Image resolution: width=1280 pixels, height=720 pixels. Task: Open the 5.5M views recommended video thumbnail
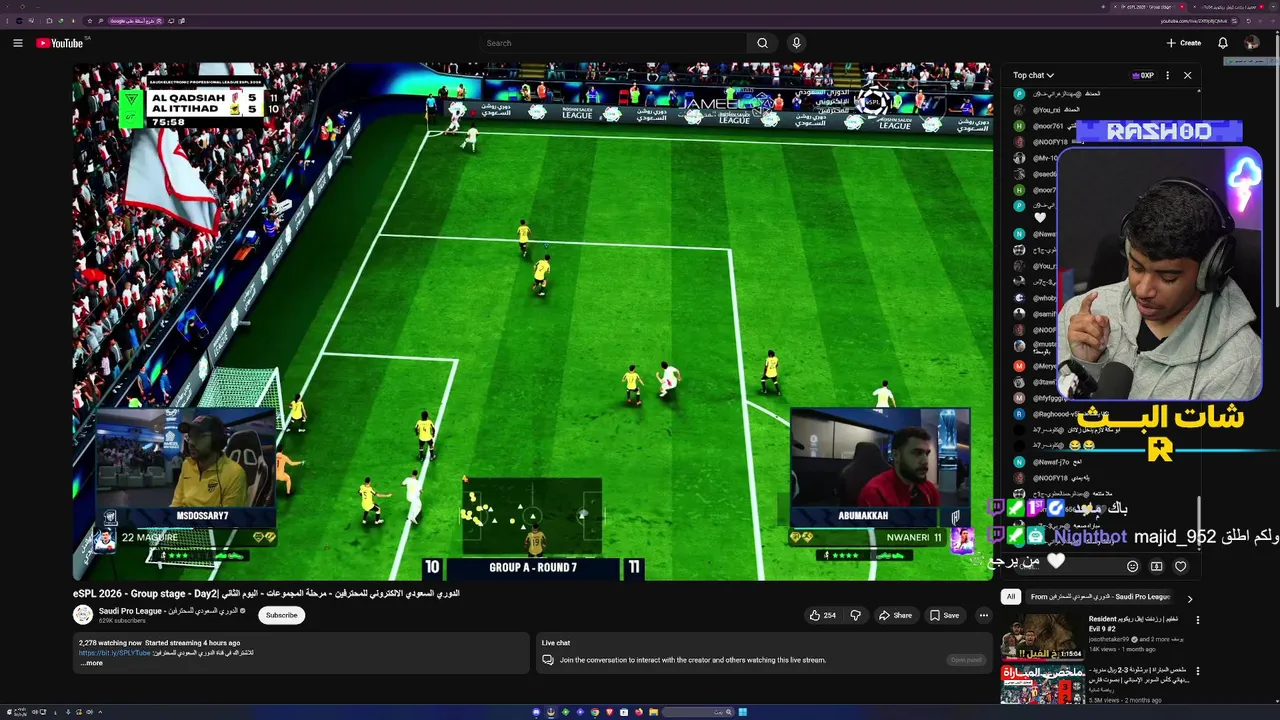[1042, 685]
